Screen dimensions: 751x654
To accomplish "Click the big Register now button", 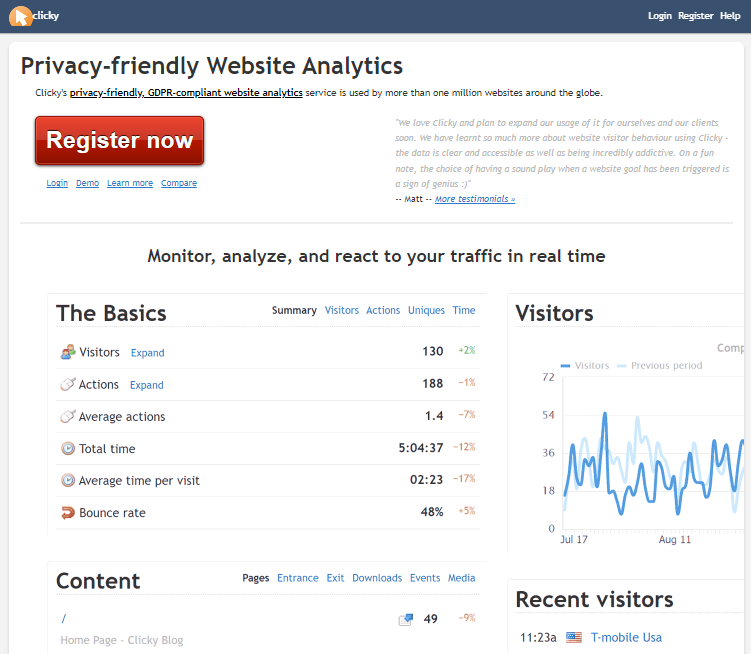I will [119, 140].
